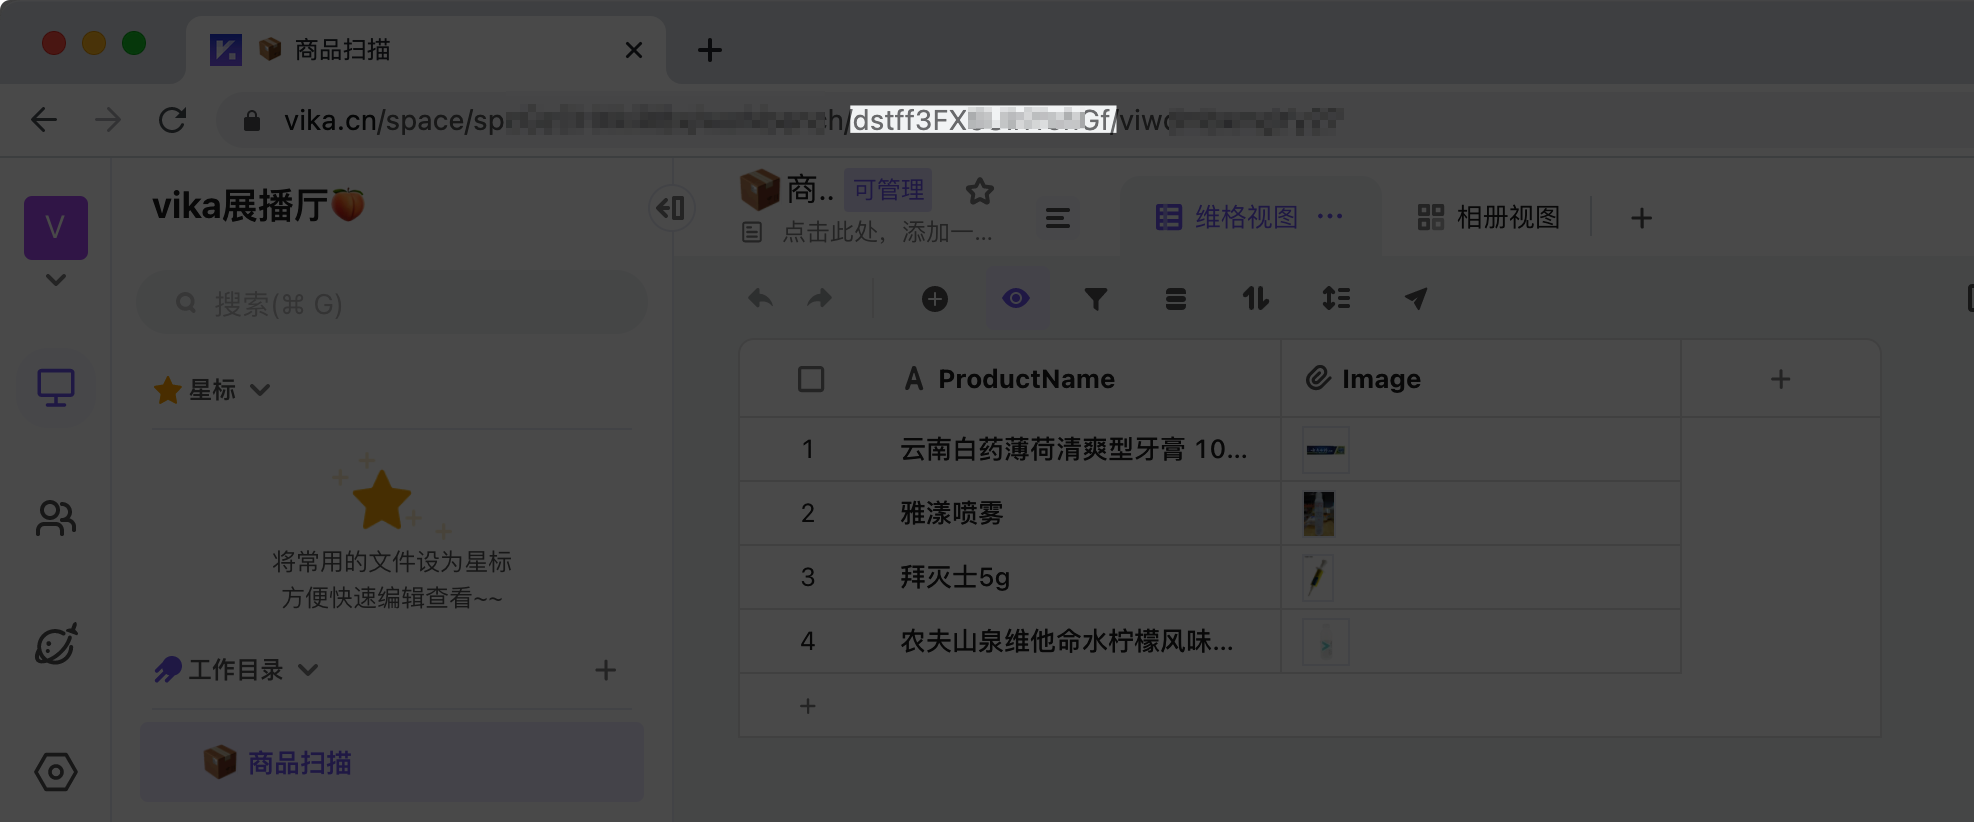Add a new row with bottom plus

808,706
